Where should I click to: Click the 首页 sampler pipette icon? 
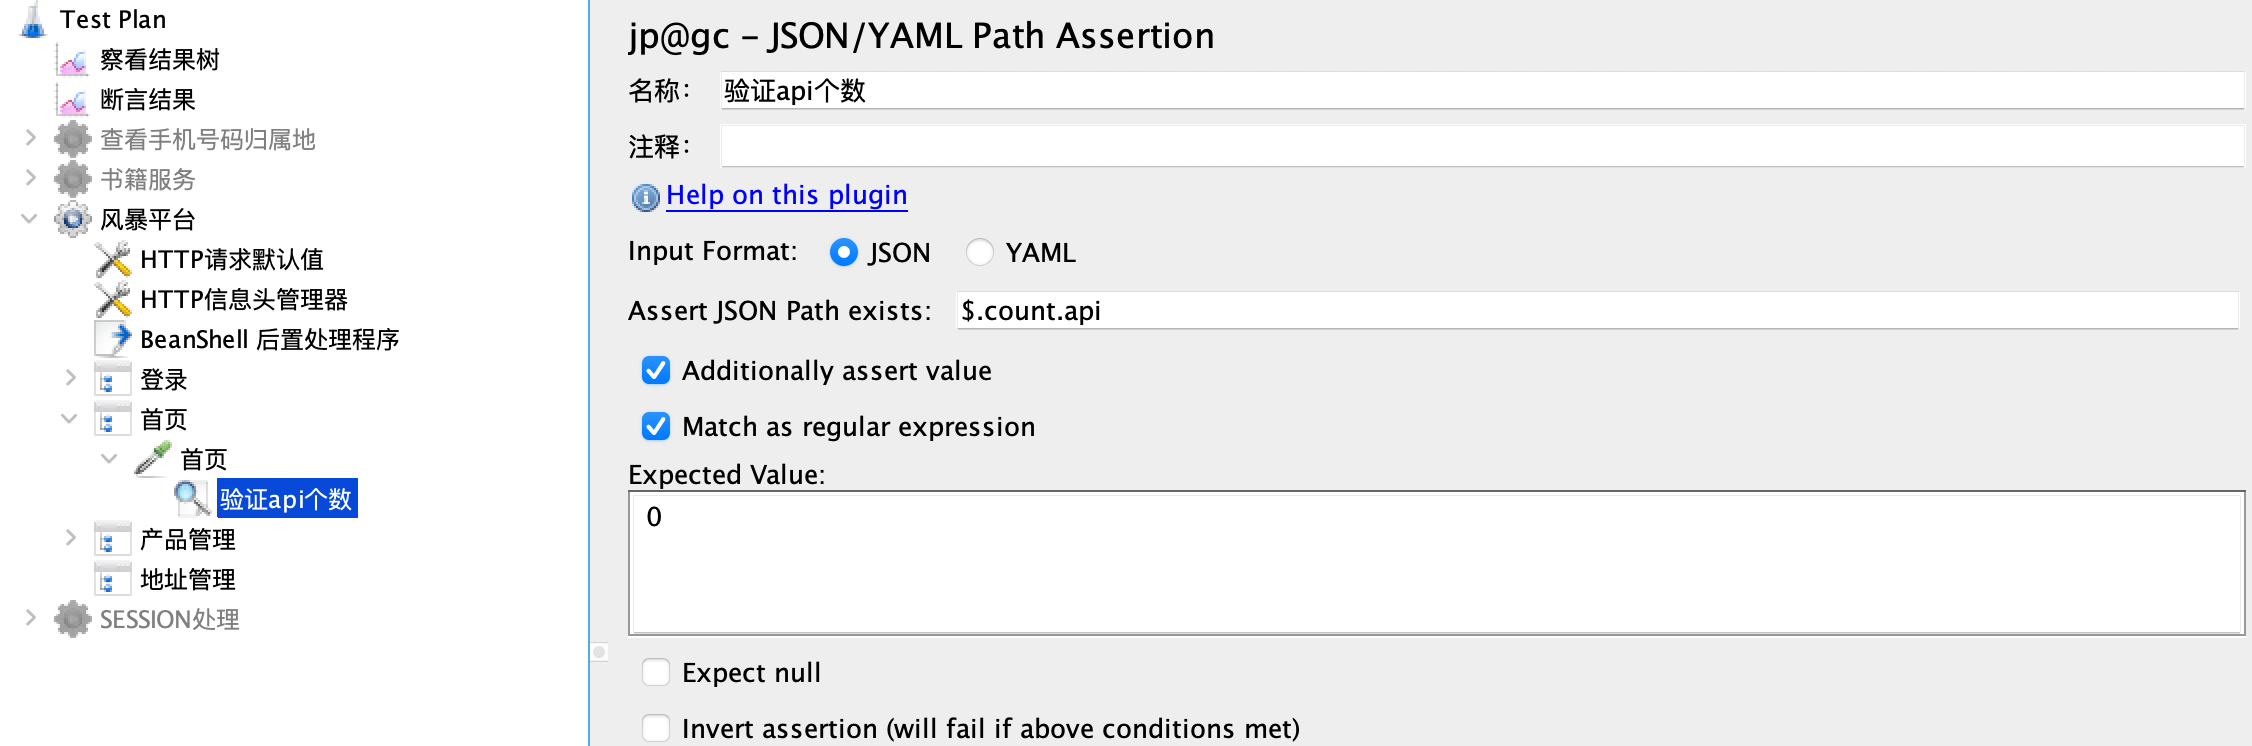[x=153, y=459]
